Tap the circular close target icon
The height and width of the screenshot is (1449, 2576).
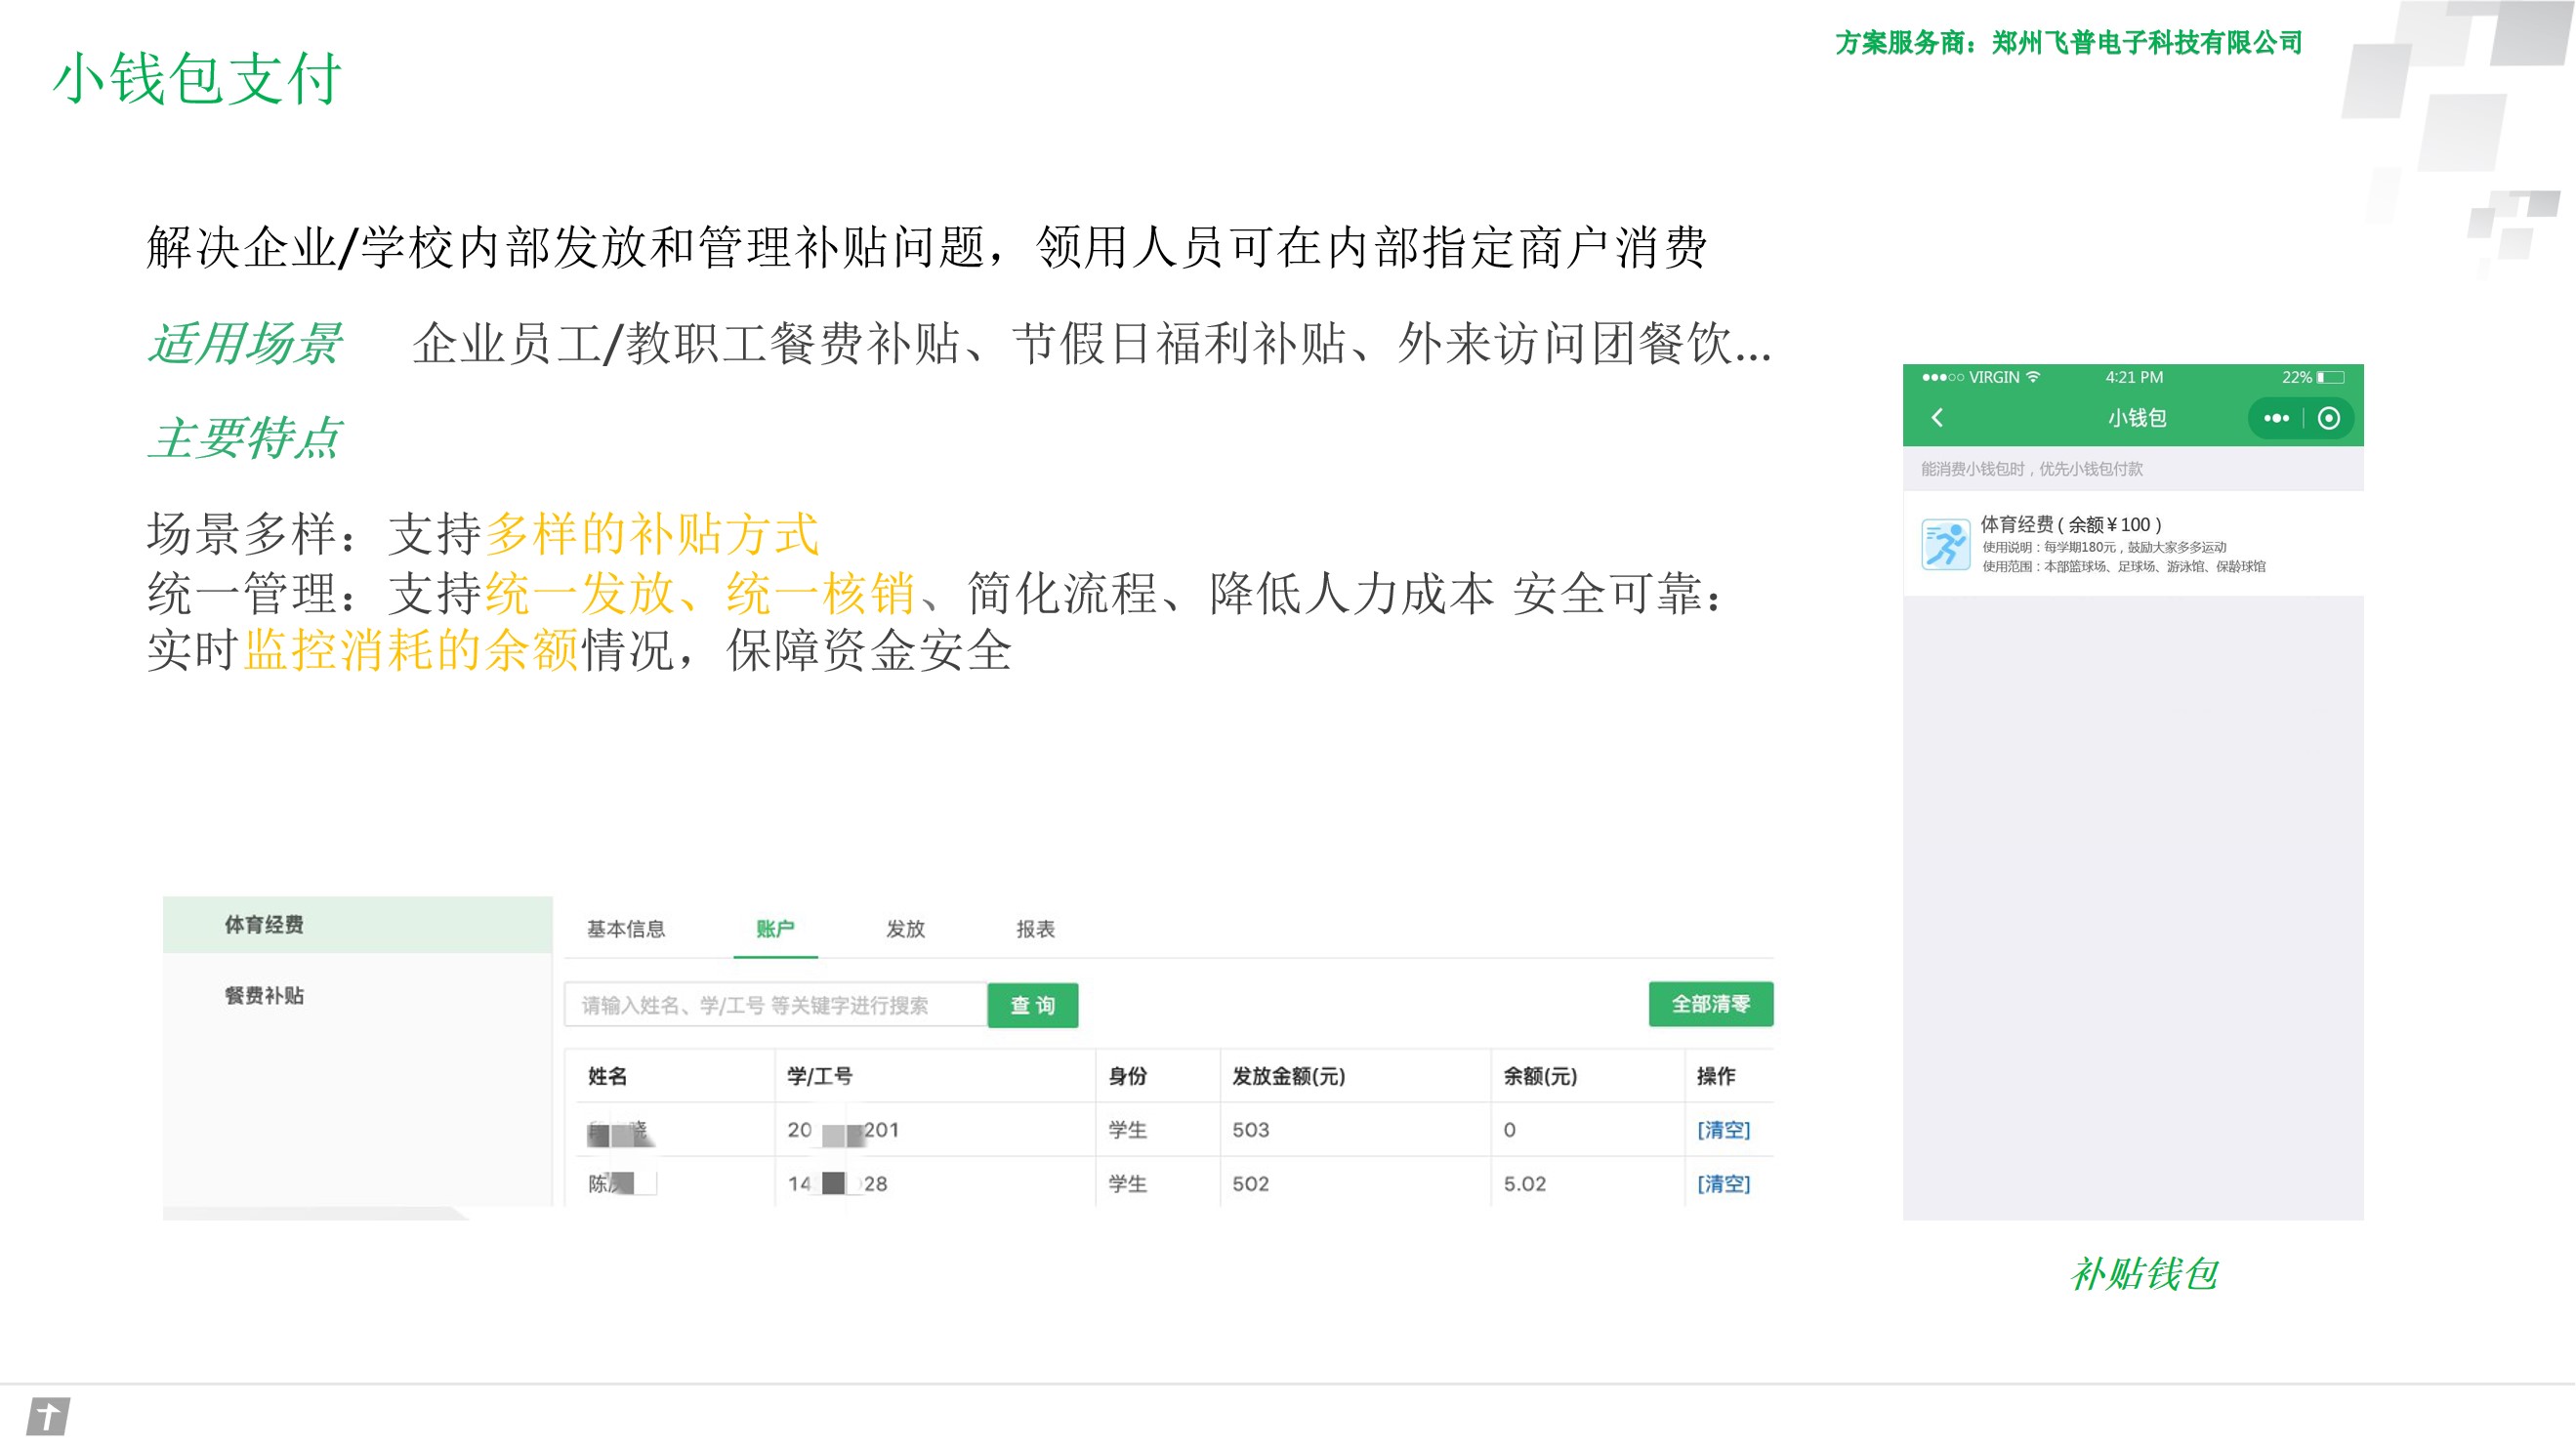(x=2328, y=418)
